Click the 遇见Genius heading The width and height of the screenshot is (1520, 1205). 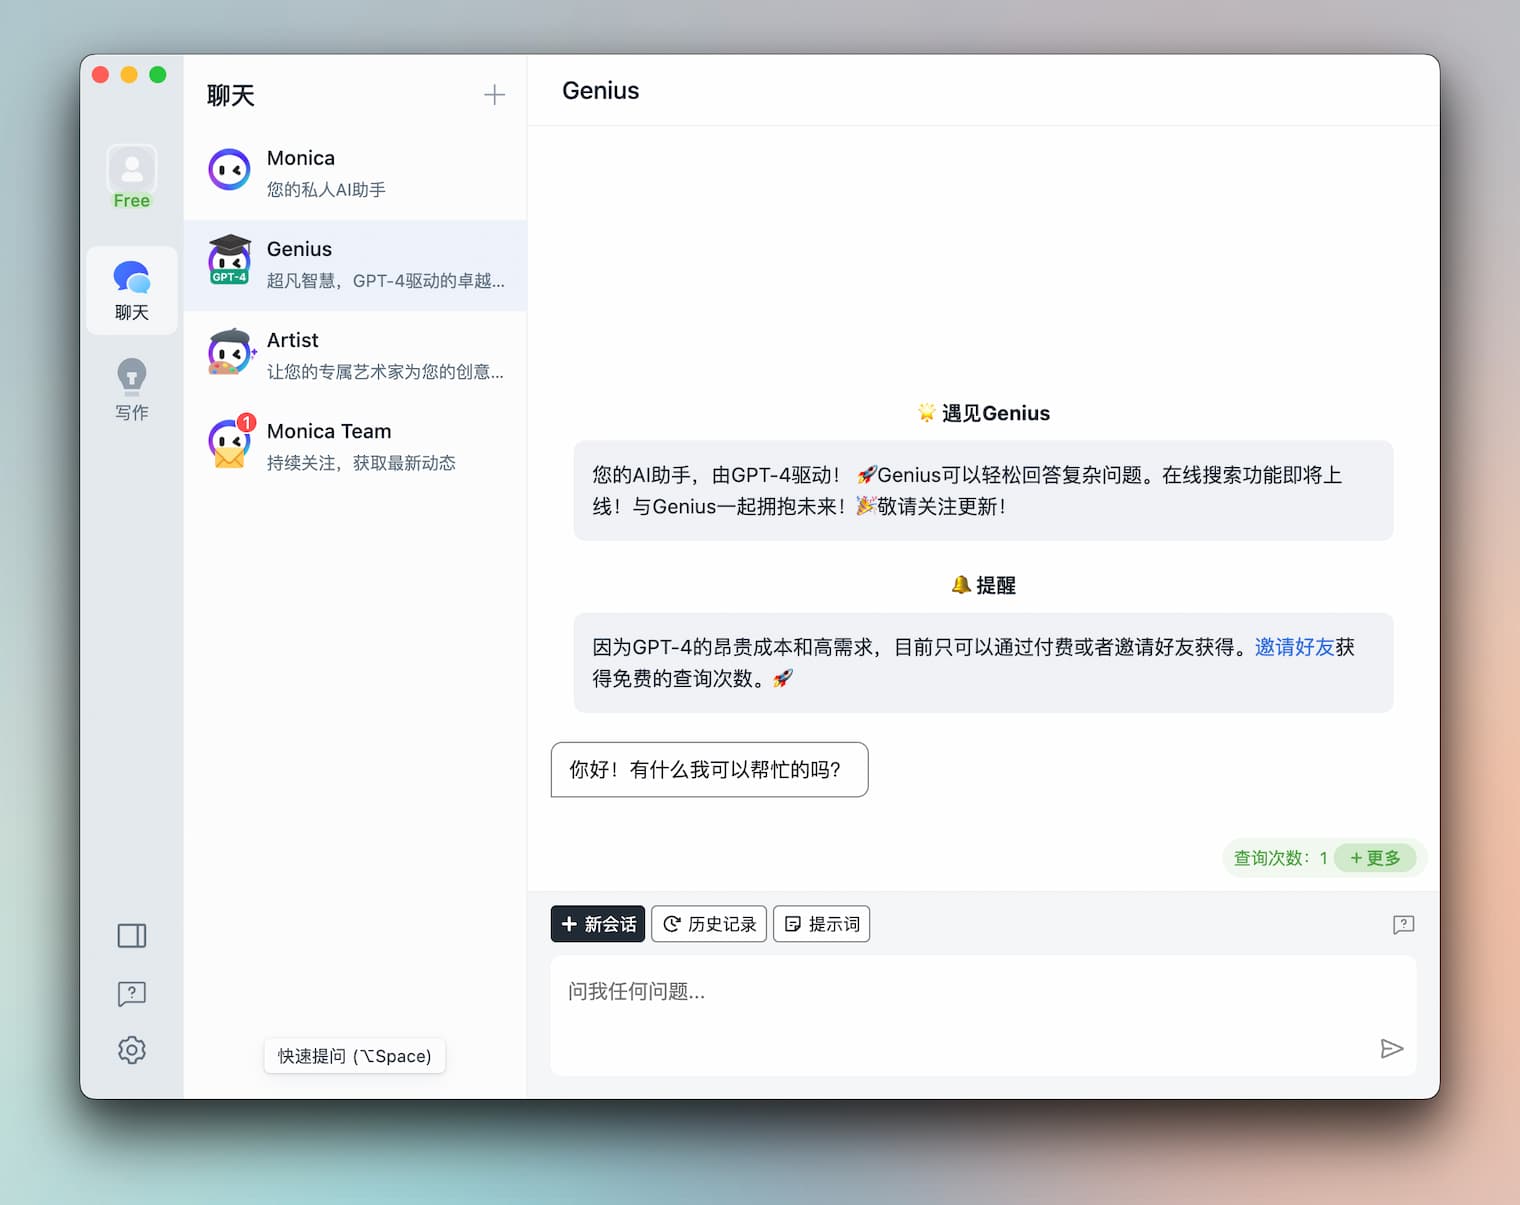984,413
